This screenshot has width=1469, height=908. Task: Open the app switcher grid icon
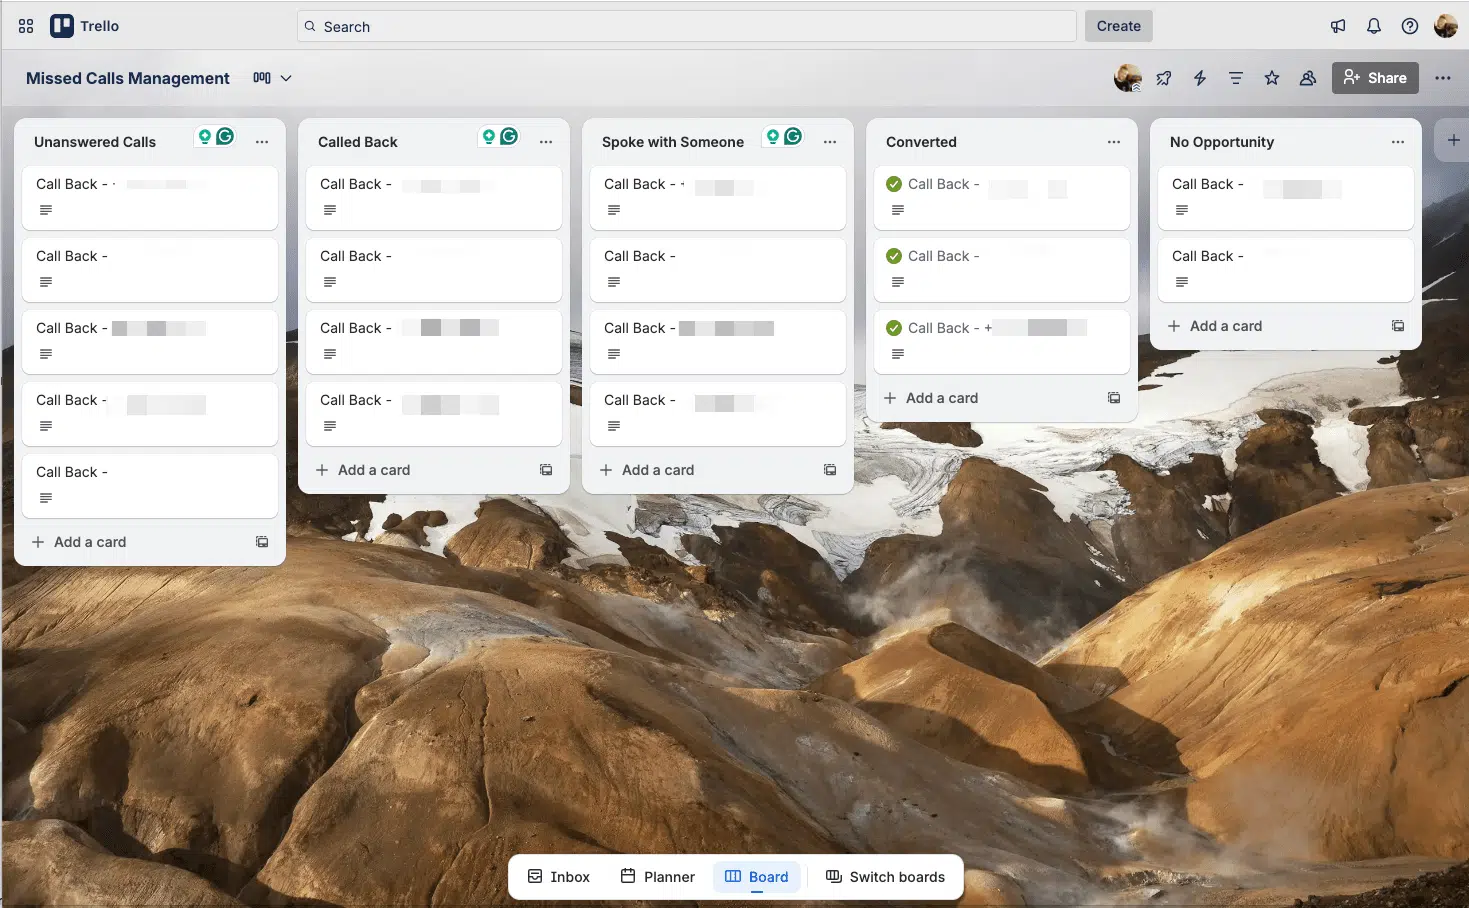click(x=26, y=26)
